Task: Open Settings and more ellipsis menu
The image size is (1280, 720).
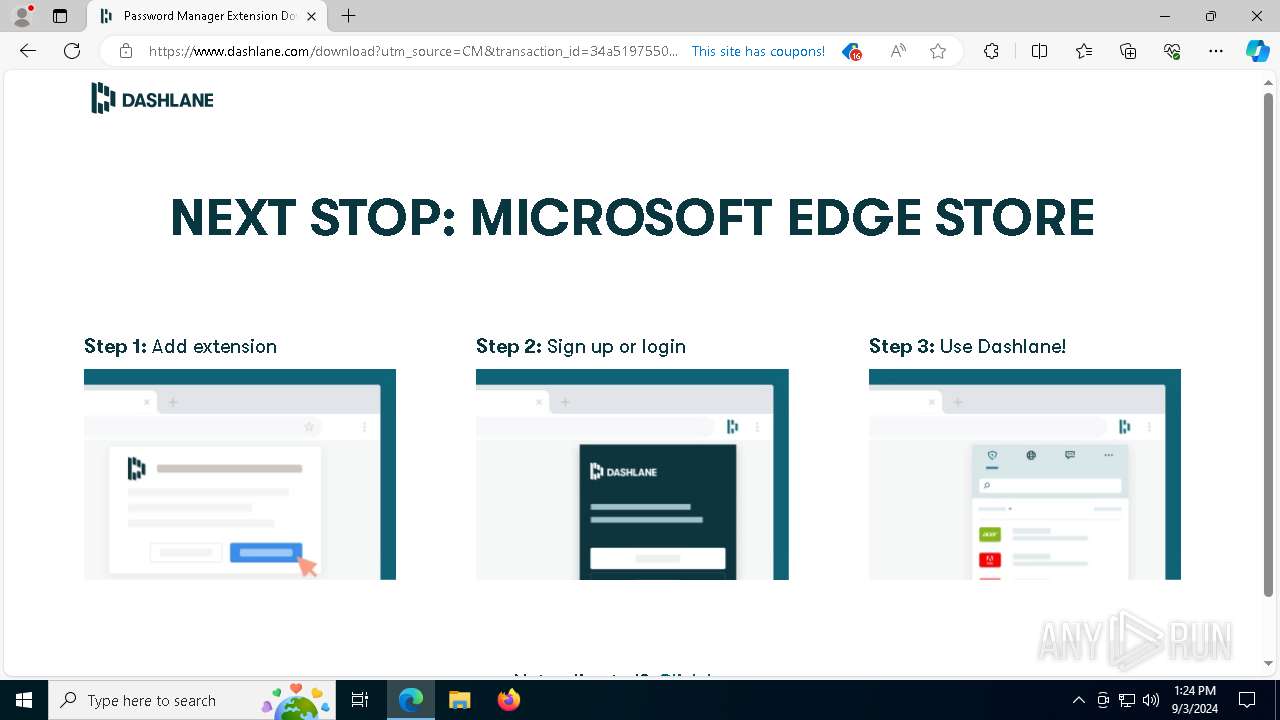Action: pyautogui.click(x=1216, y=51)
